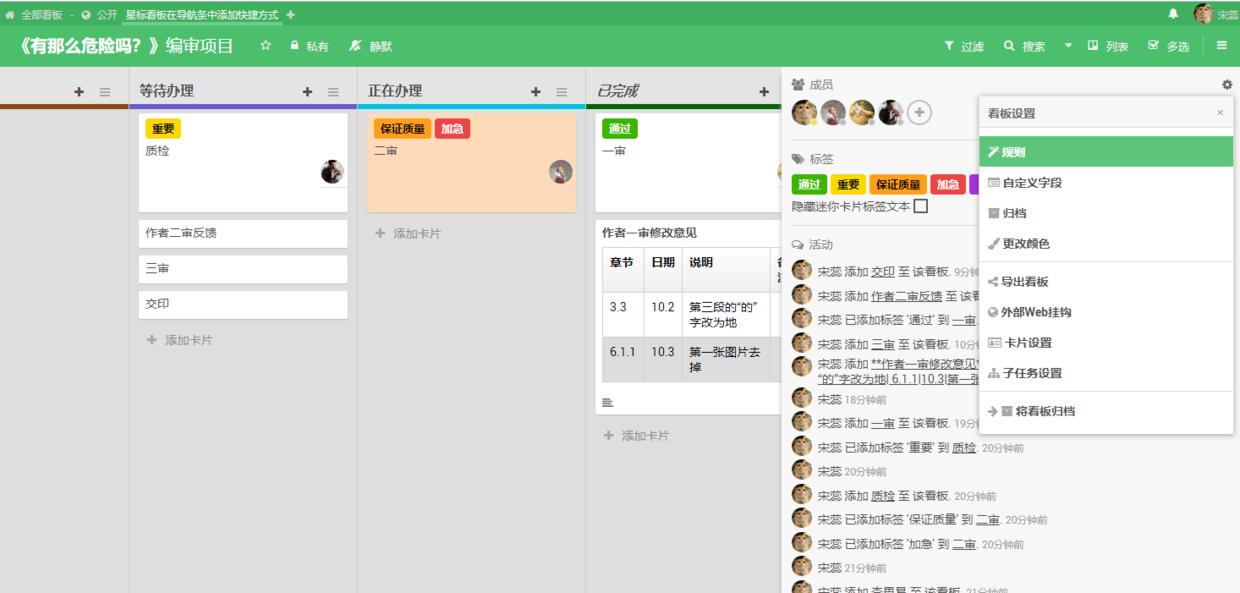Click the 6.1.1 table cell
1240x593 pixels.
622,360
